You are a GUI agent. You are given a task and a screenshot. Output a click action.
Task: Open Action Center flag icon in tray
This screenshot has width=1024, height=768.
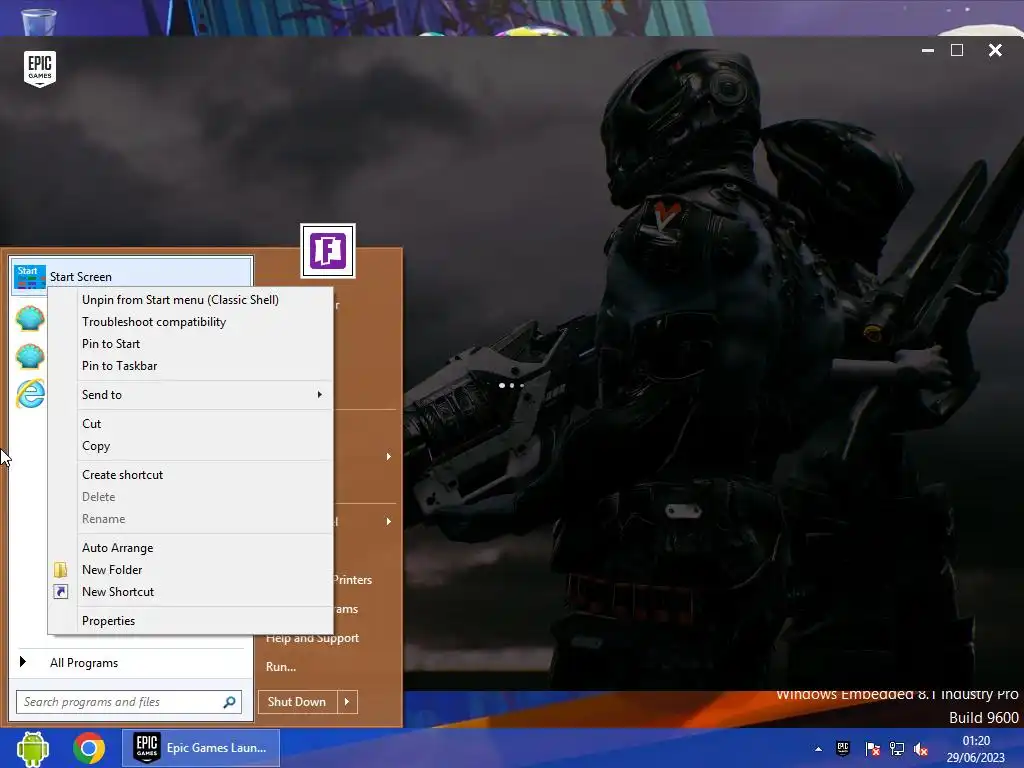point(872,749)
